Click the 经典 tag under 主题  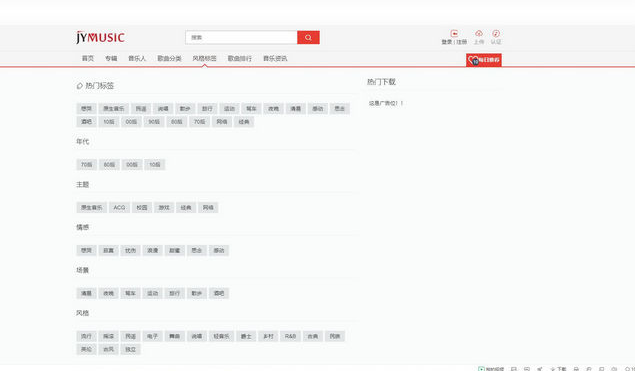point(186,207)
